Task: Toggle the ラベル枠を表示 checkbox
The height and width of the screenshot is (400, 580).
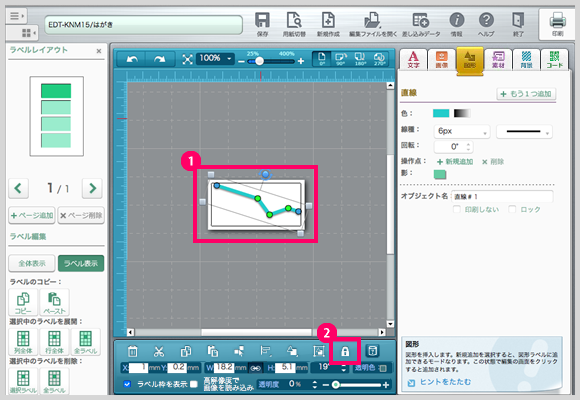Action: 127,384
